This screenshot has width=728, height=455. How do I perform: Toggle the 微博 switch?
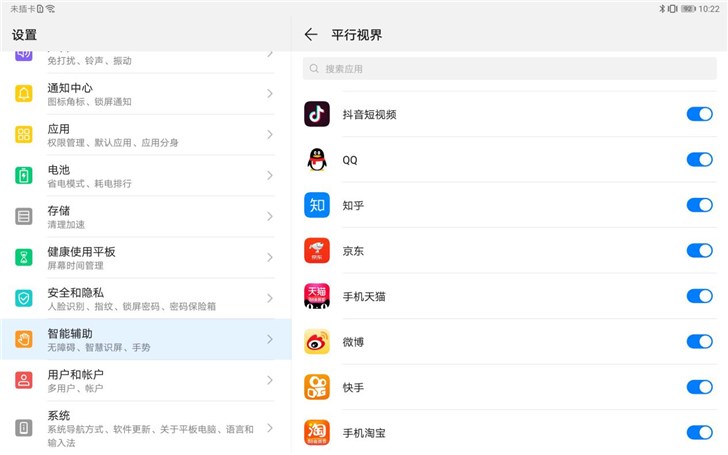coord(699,341)
